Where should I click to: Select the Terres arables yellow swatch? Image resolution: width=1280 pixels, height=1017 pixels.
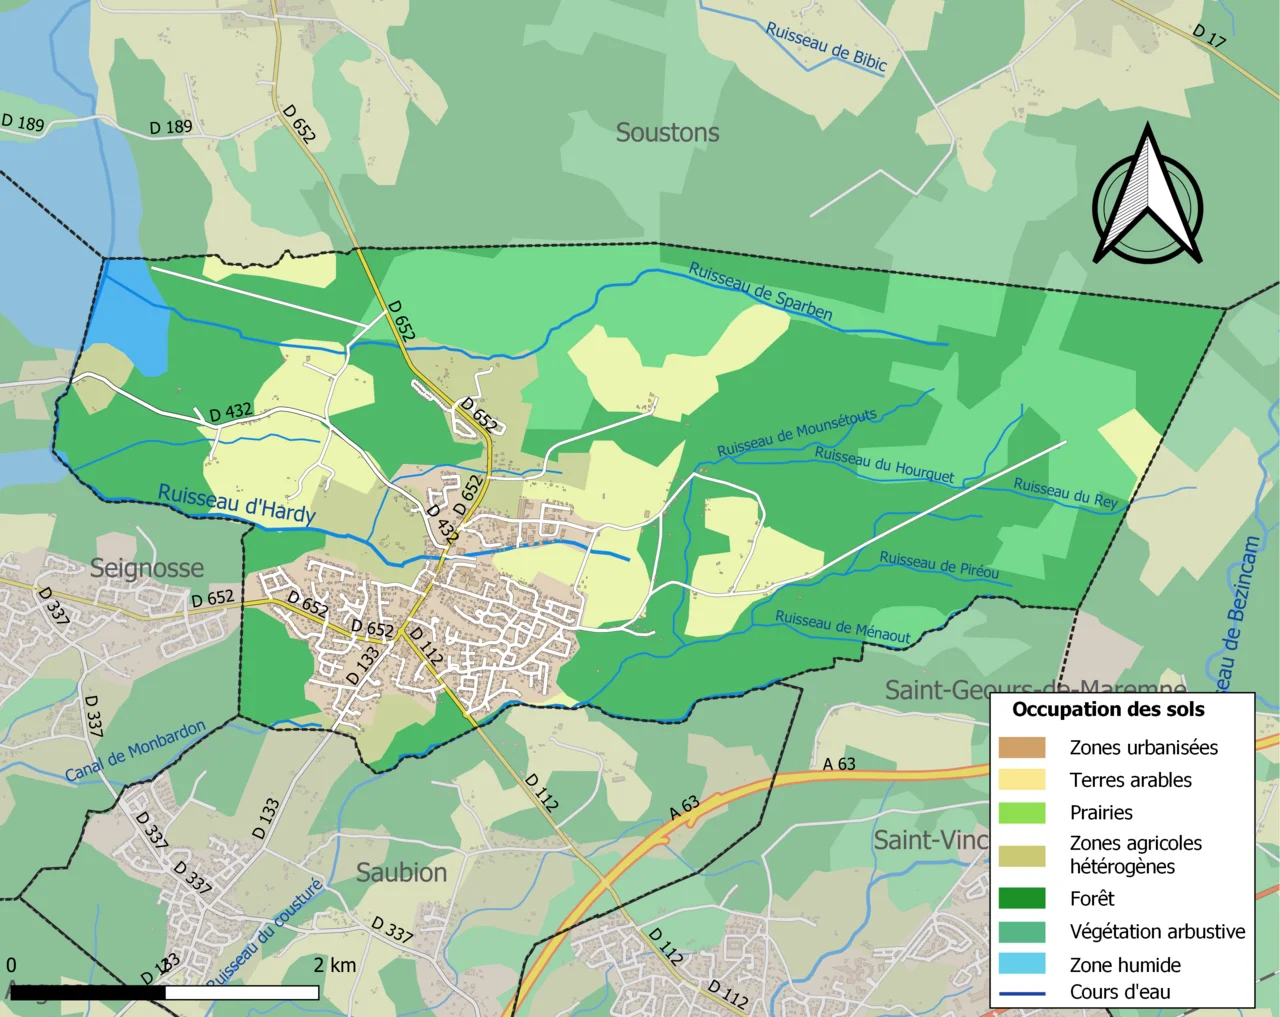click(x=1021, y=780)
